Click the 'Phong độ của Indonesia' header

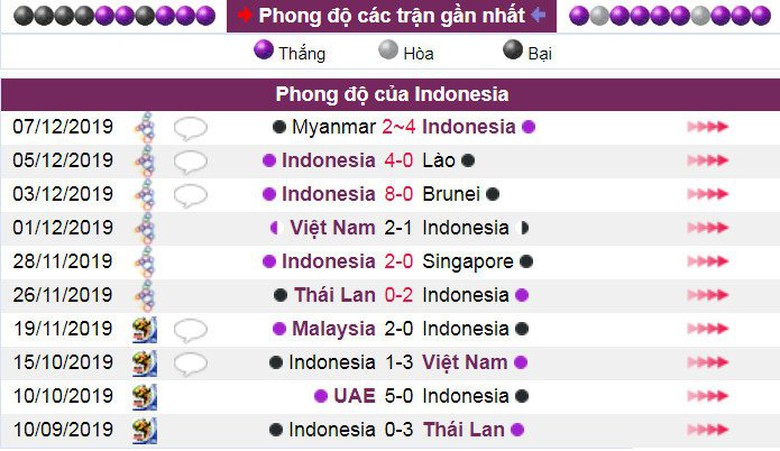[391, 94]
